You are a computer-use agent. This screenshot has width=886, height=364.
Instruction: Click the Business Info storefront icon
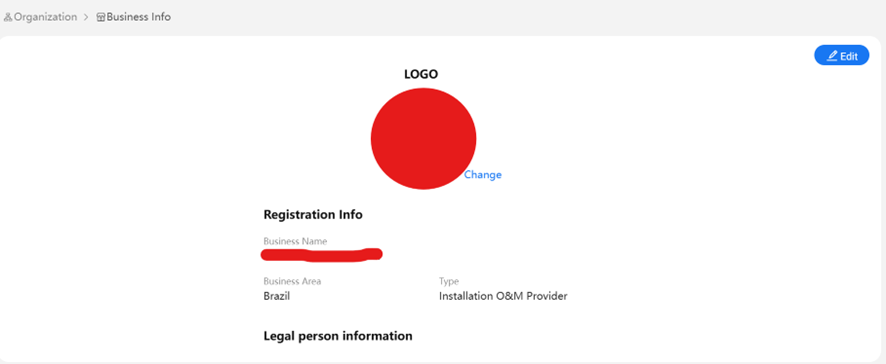[101, 17]
